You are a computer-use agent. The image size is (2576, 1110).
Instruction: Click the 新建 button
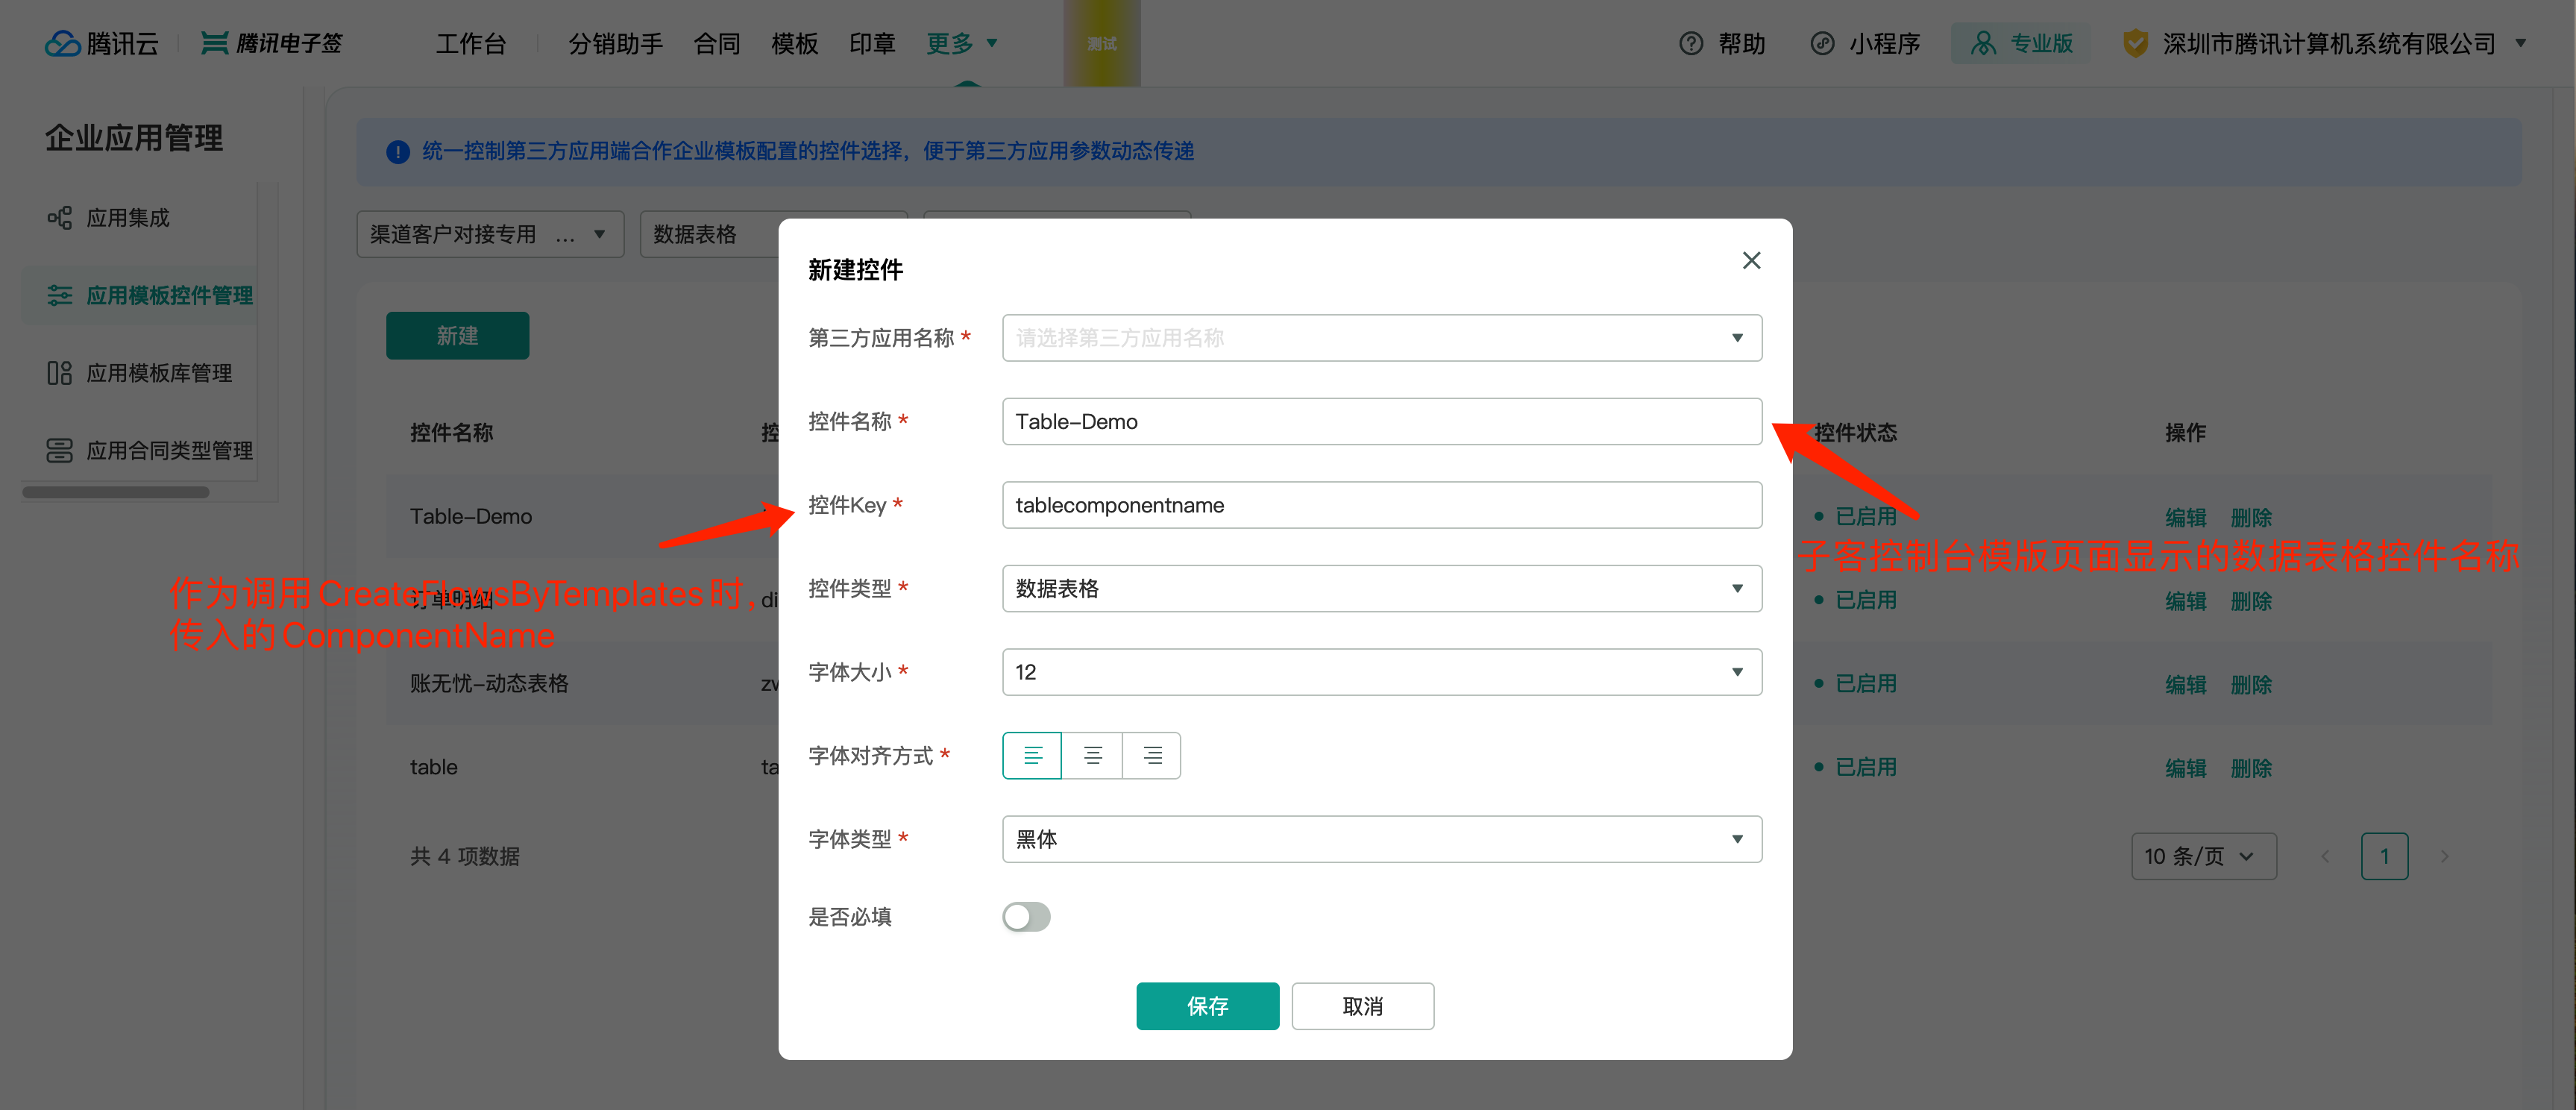click(x=457, y=336)
